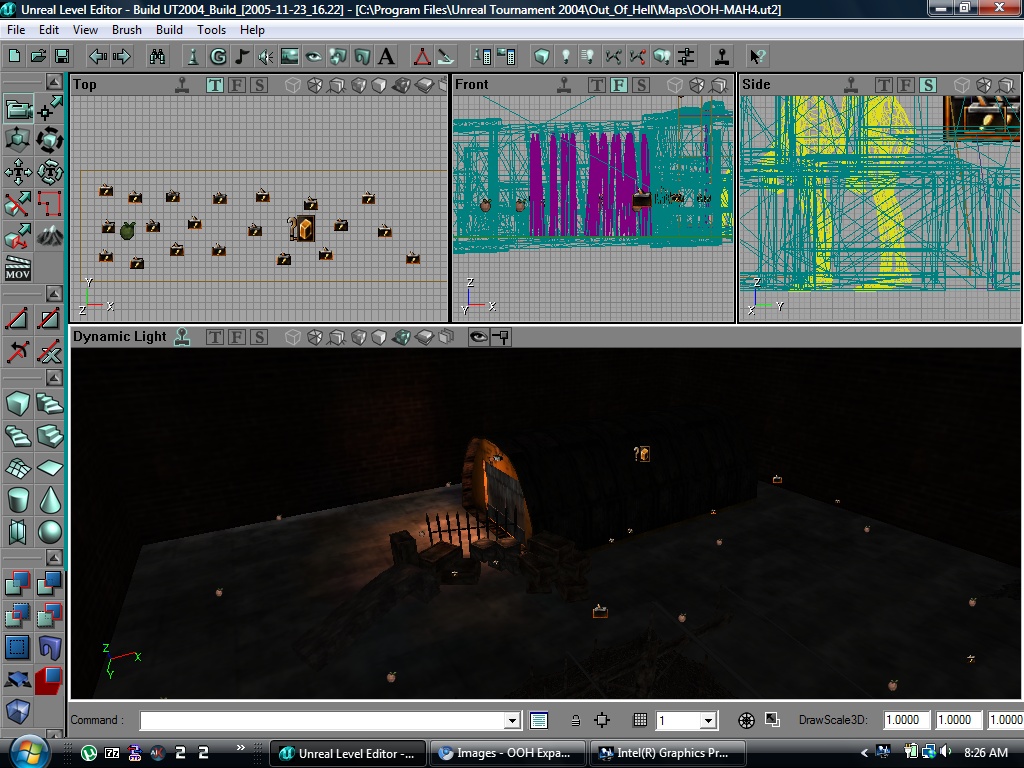
Task: Show hidden system tray icons arrow
Action: (x=864, y=753)
